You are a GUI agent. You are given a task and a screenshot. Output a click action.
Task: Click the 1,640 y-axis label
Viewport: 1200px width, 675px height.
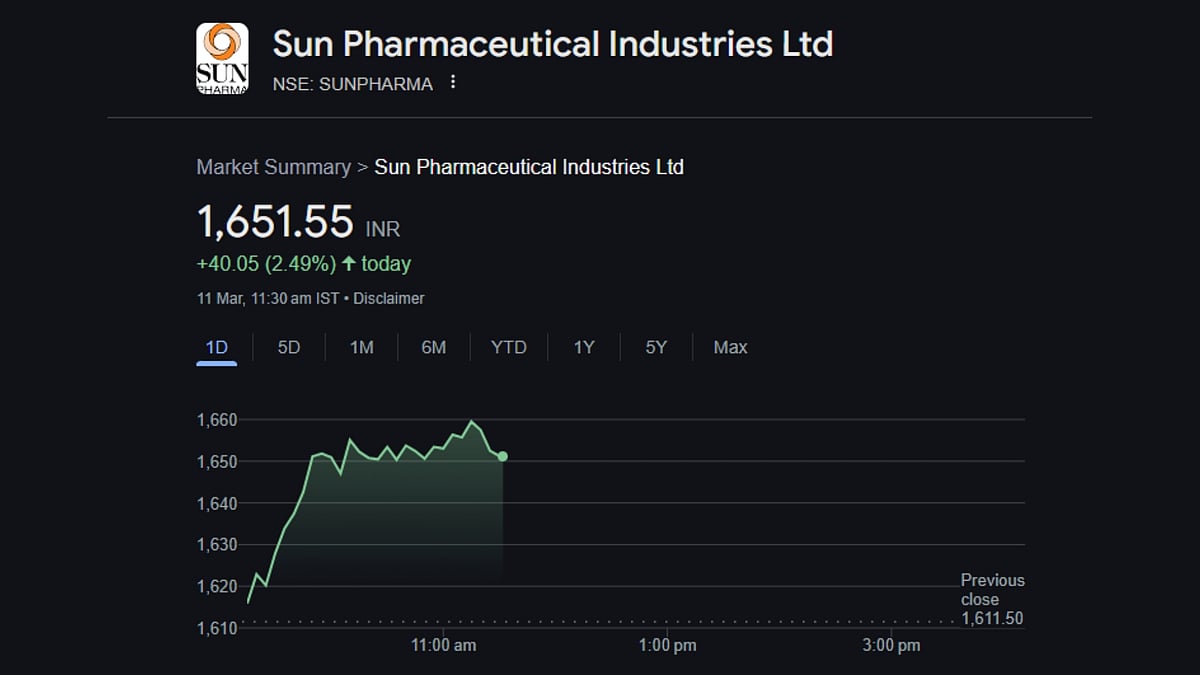pyautogui.click(x=217, y=503)
